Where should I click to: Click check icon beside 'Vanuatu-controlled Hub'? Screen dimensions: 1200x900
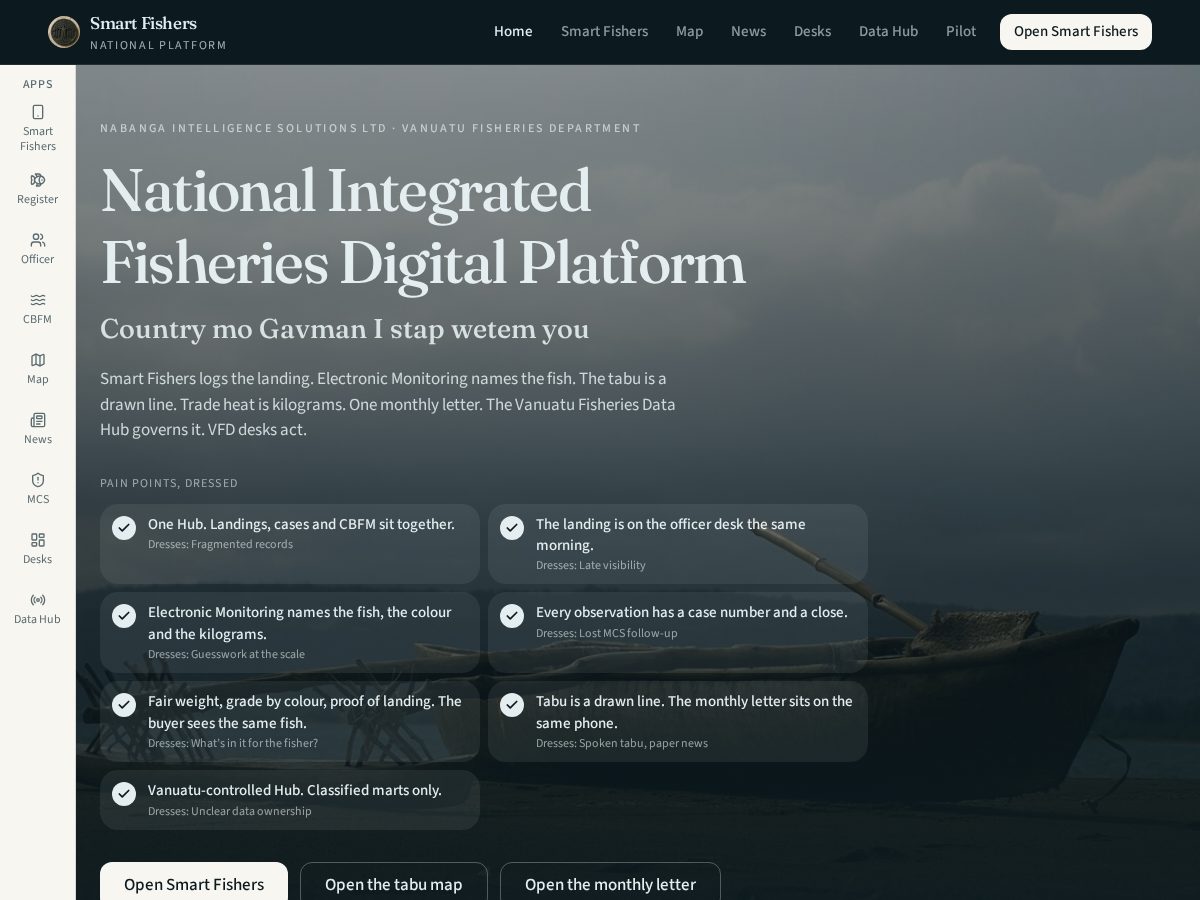click(x=124, y=793)
